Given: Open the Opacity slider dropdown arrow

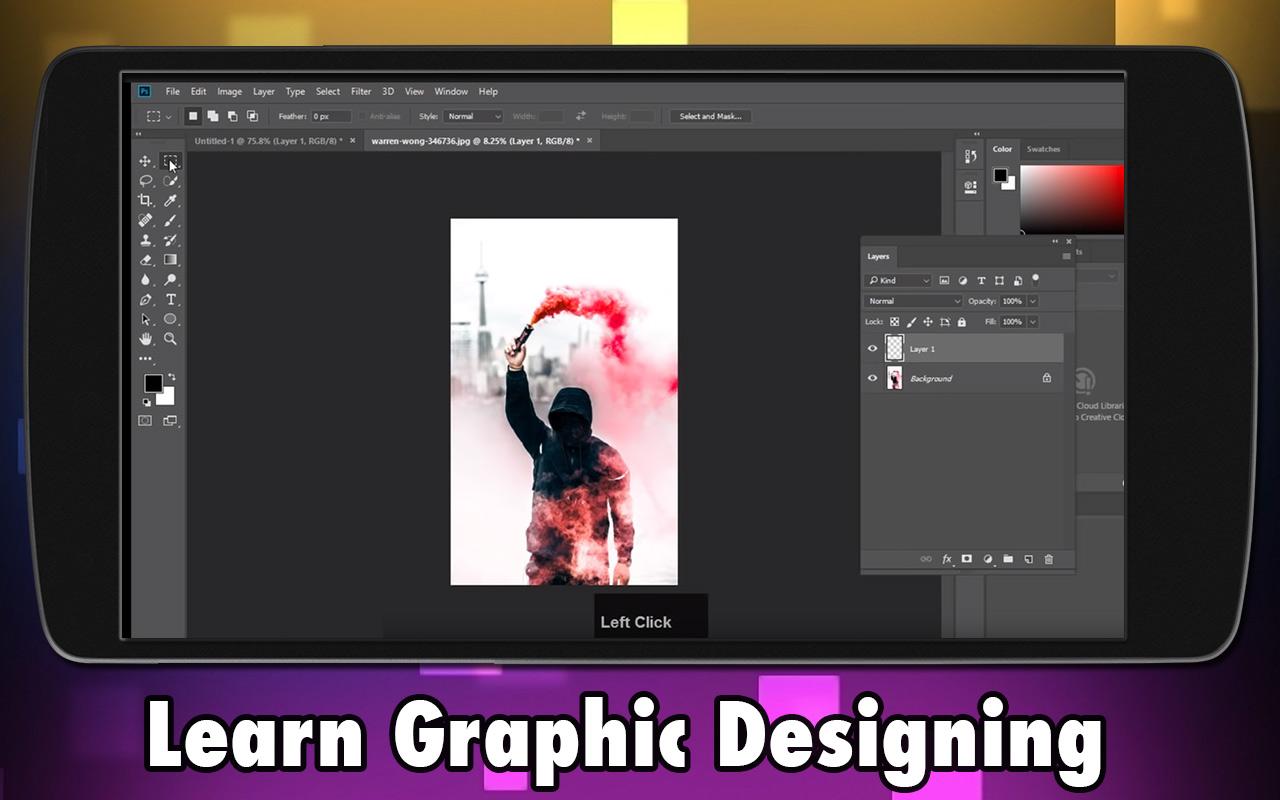Looking at the screenshot, I should click(x=1033, y=301).
